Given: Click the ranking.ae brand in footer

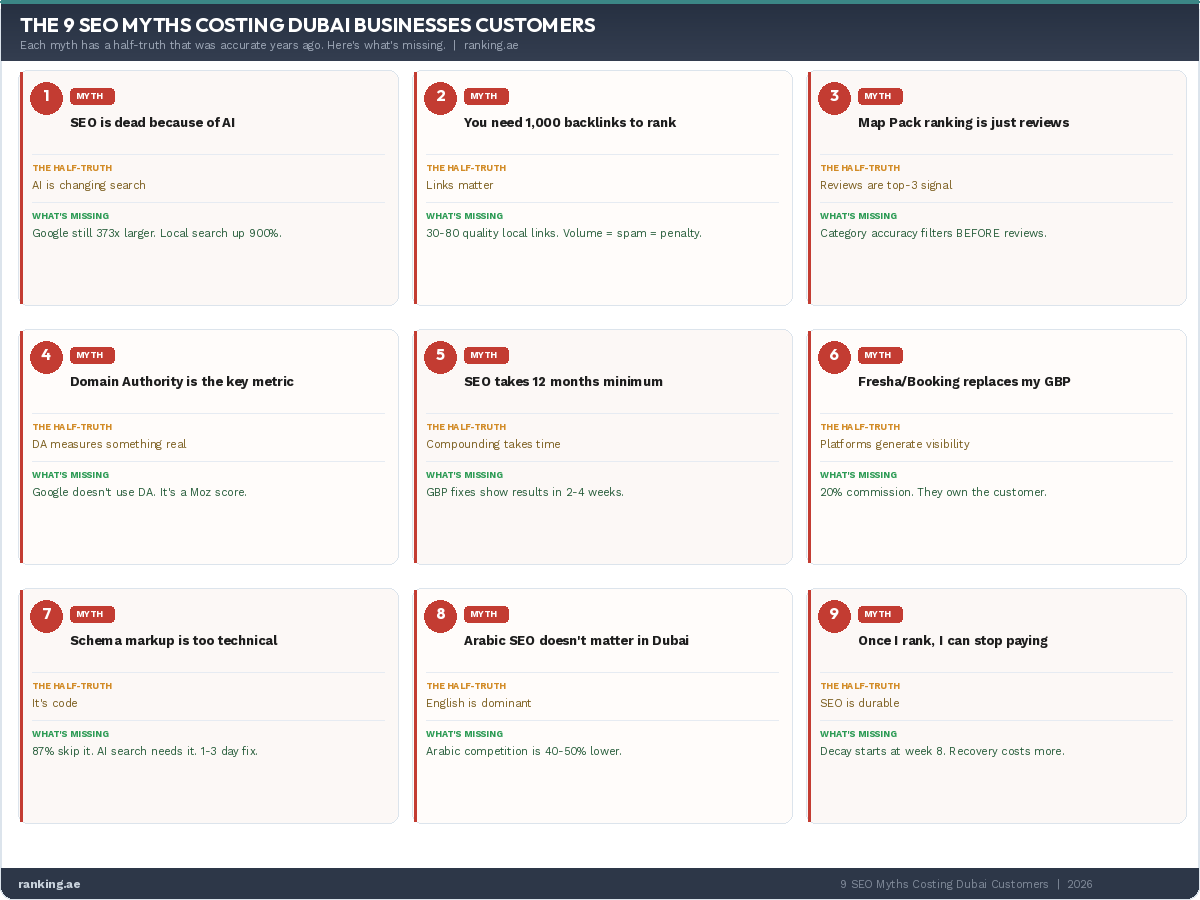Looking at the screenshot, I should [x=49, y=884].
